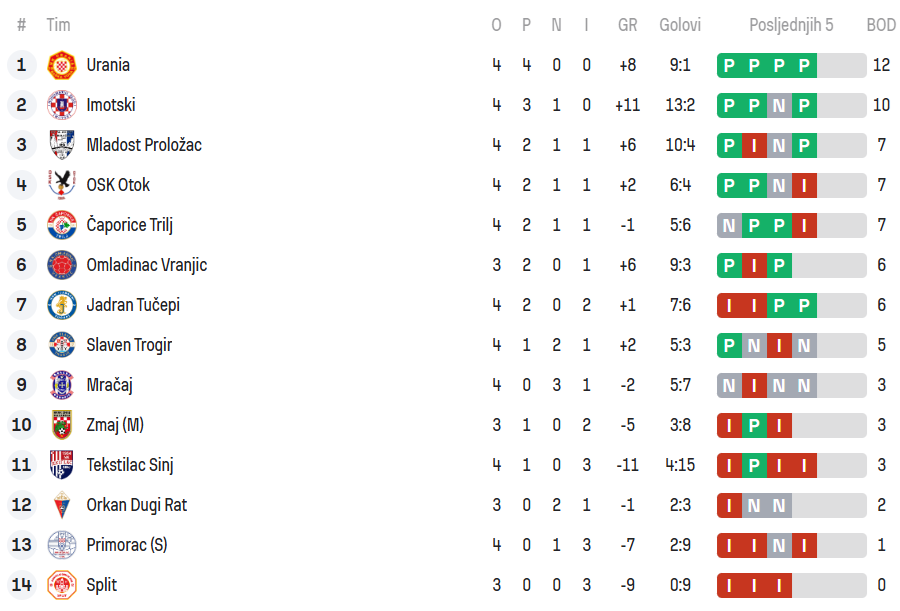Sort table by BOD points column
This screenshot has height=611, width=900.
pos(881,25)
